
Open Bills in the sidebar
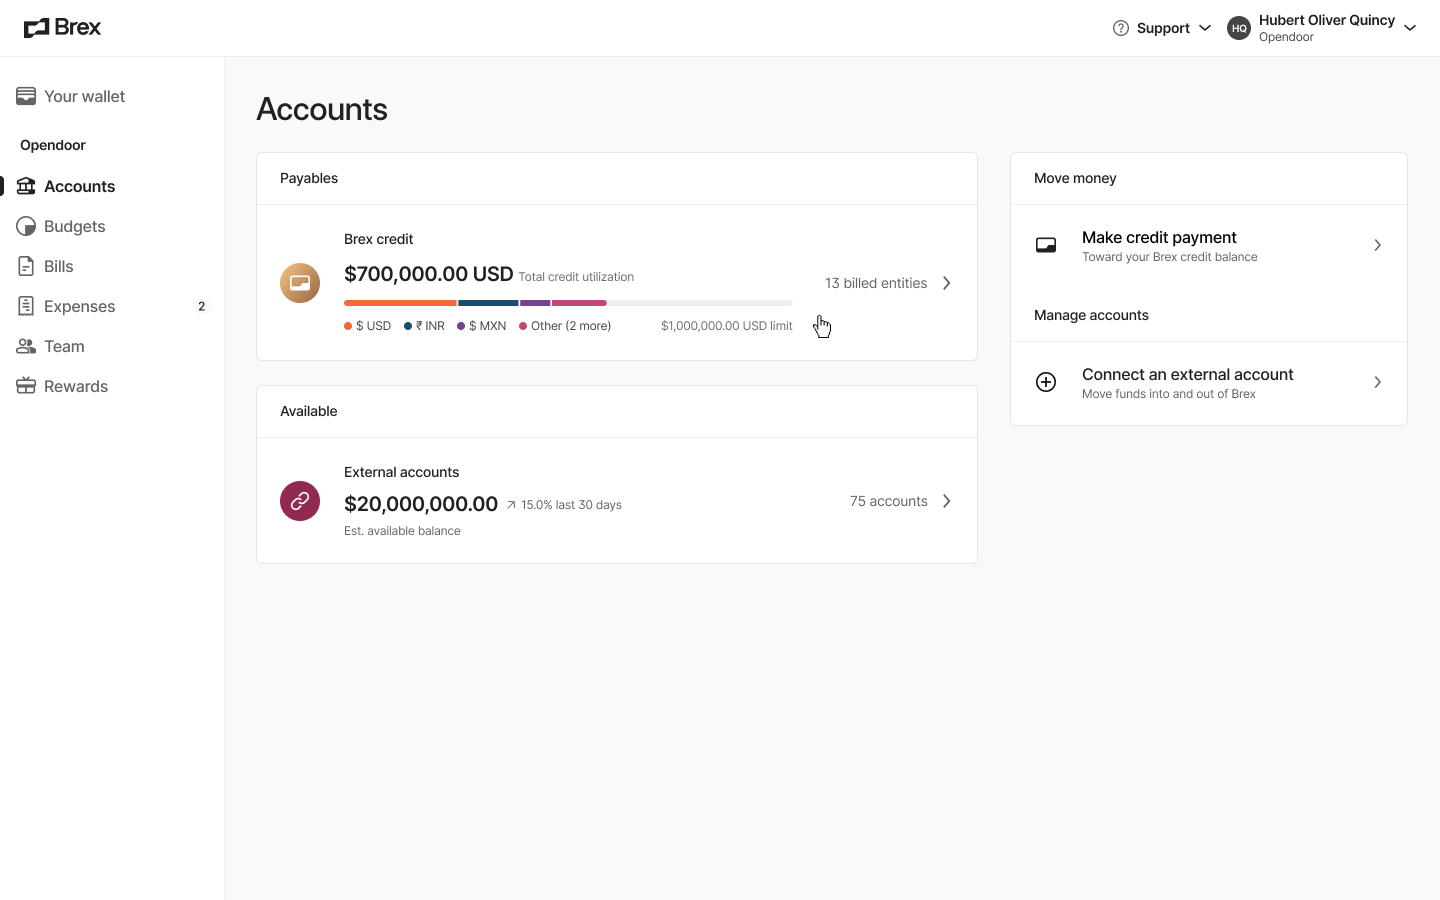pyautogui.click(x=58, y=266)
